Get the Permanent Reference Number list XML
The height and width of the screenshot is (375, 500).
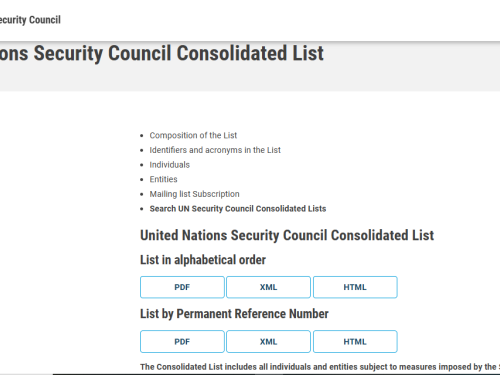click(x=268, y=341)
